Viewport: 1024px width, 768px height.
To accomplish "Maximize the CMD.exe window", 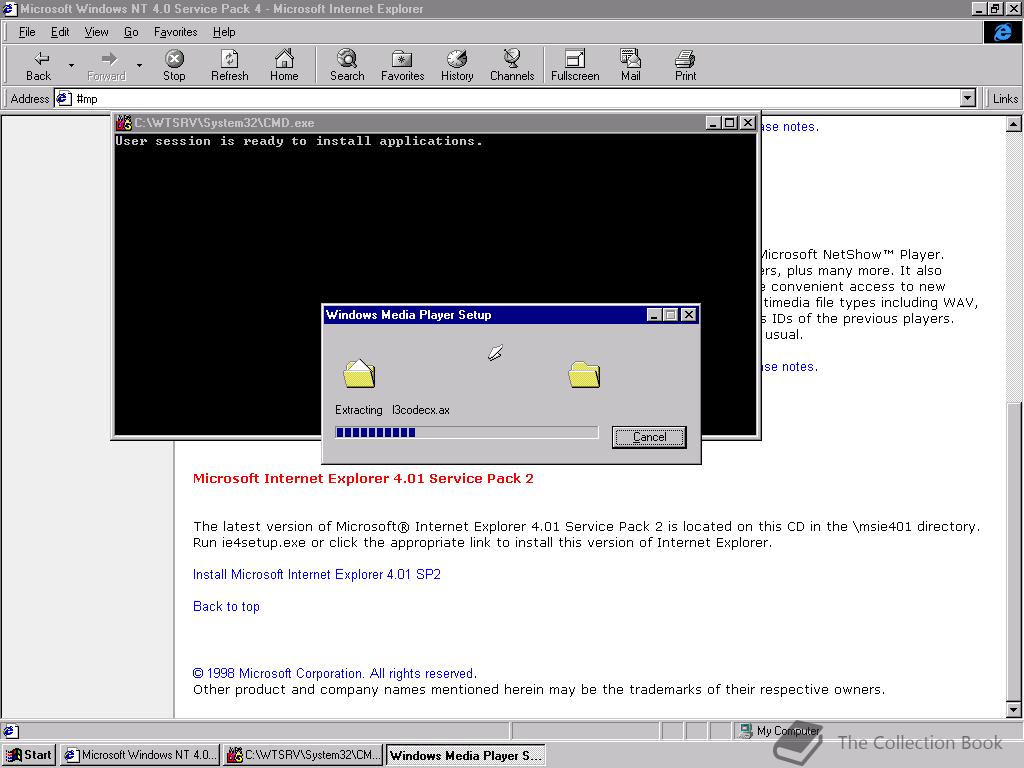I will tap(729, 123).
